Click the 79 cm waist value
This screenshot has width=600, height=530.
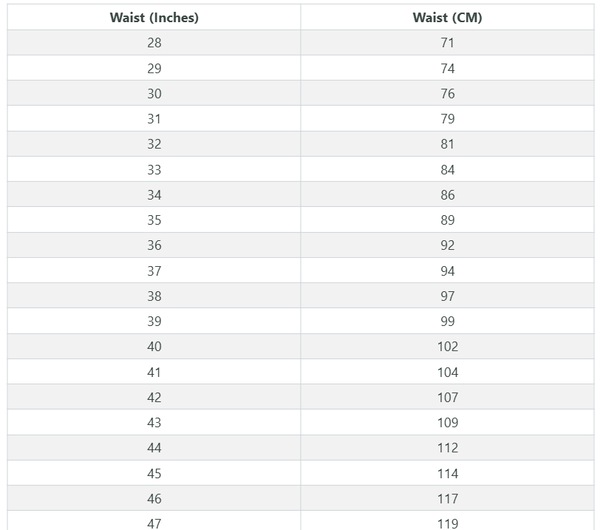click(447, 119)
